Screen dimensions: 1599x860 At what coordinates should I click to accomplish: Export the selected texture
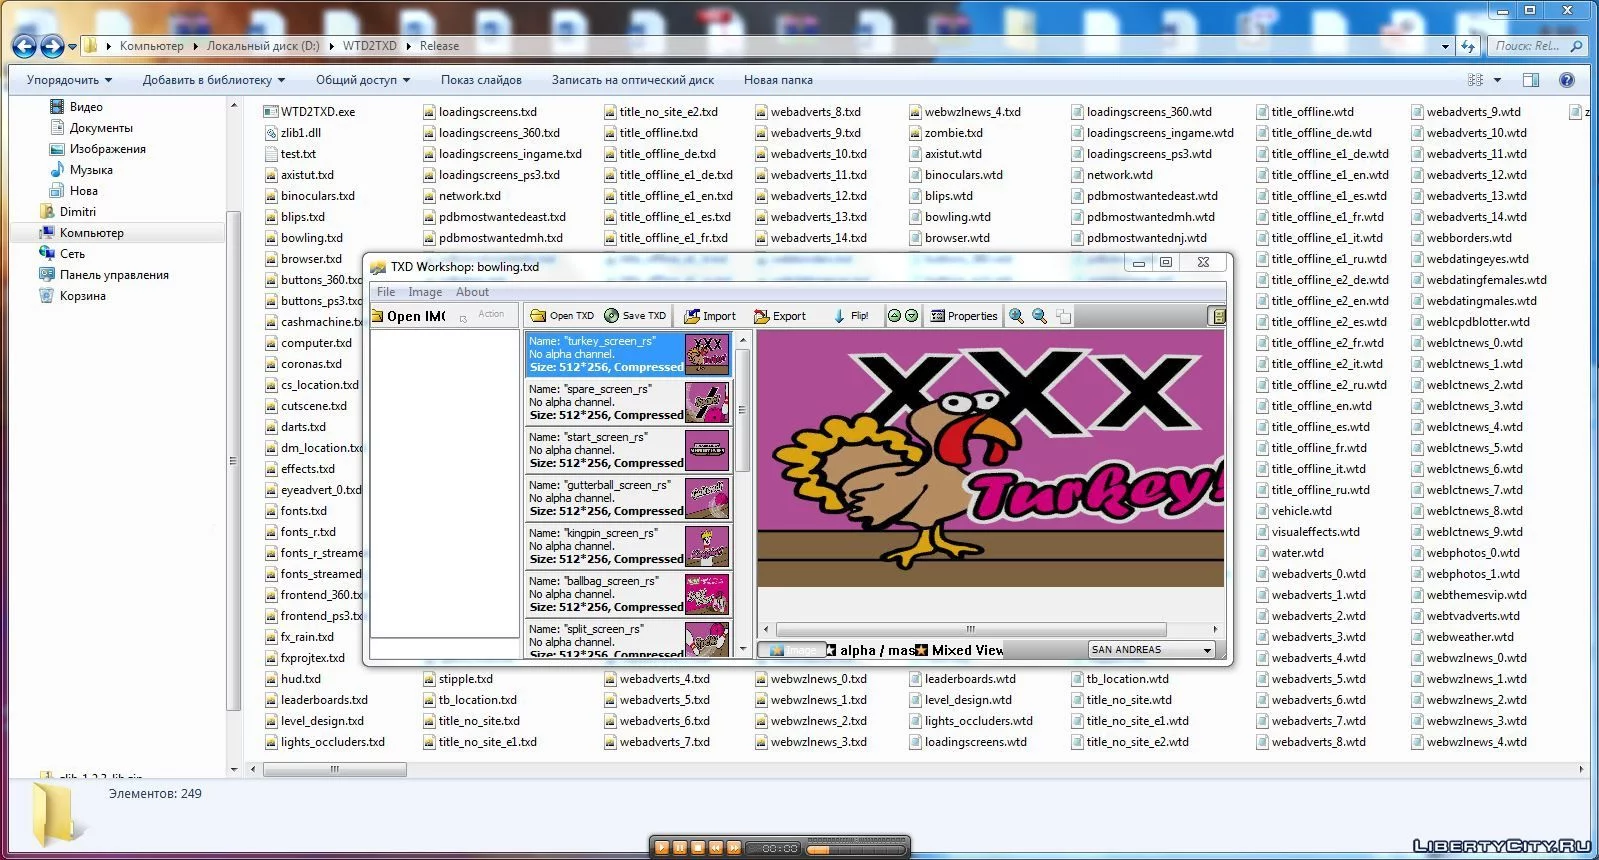(779, 316)
